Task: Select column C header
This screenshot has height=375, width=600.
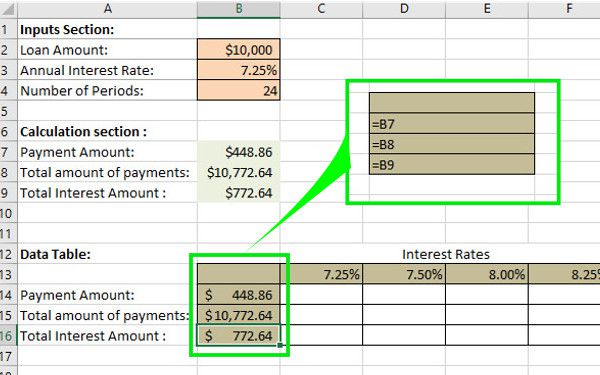Action: pyautogui.click(x=321, y=8)
